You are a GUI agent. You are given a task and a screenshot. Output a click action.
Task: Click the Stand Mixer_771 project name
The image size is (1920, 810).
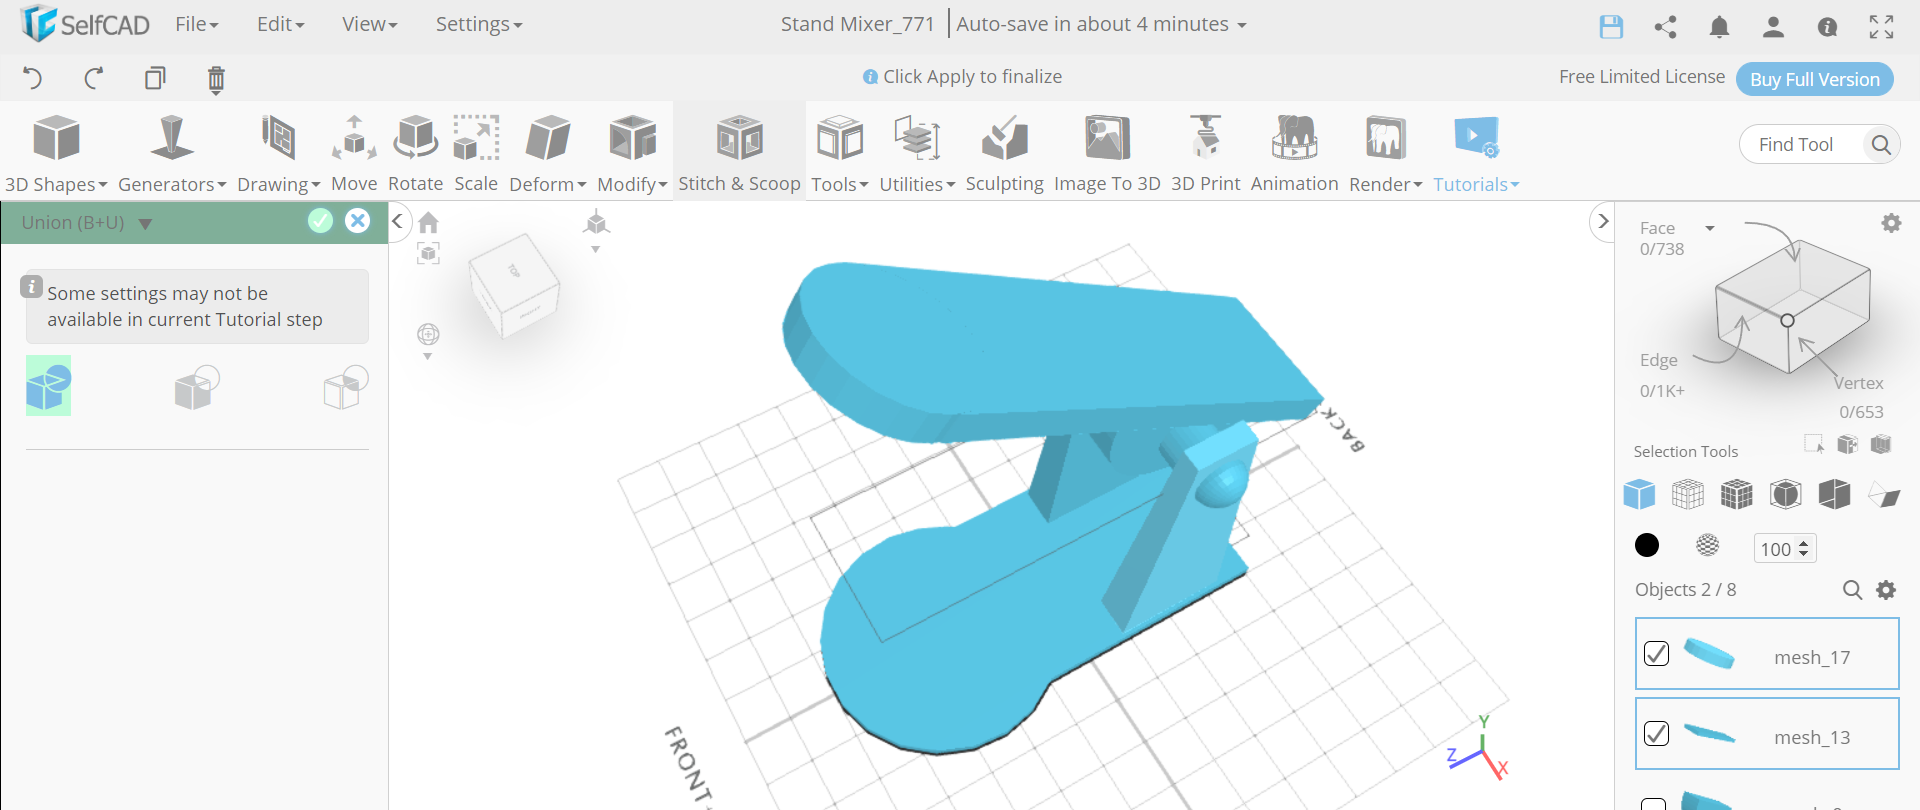tap(857, 24)
